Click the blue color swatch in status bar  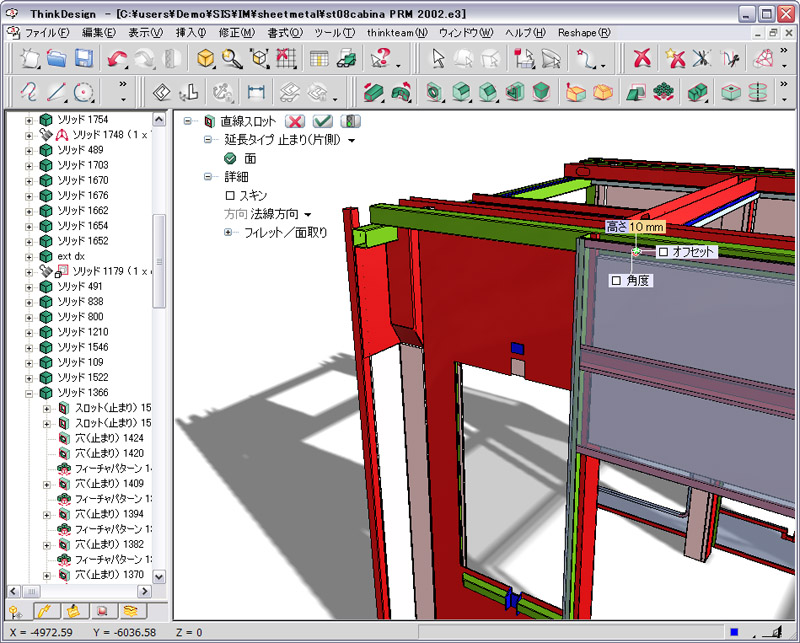point(735,632)
